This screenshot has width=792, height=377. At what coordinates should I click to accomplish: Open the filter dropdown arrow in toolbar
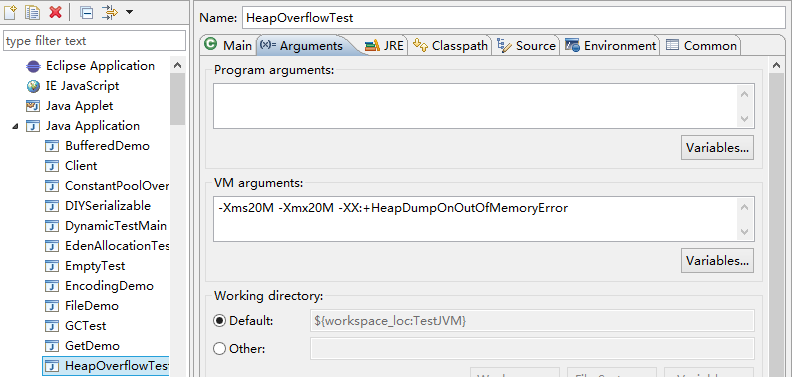pyautogui.click(x=129, y=12)
